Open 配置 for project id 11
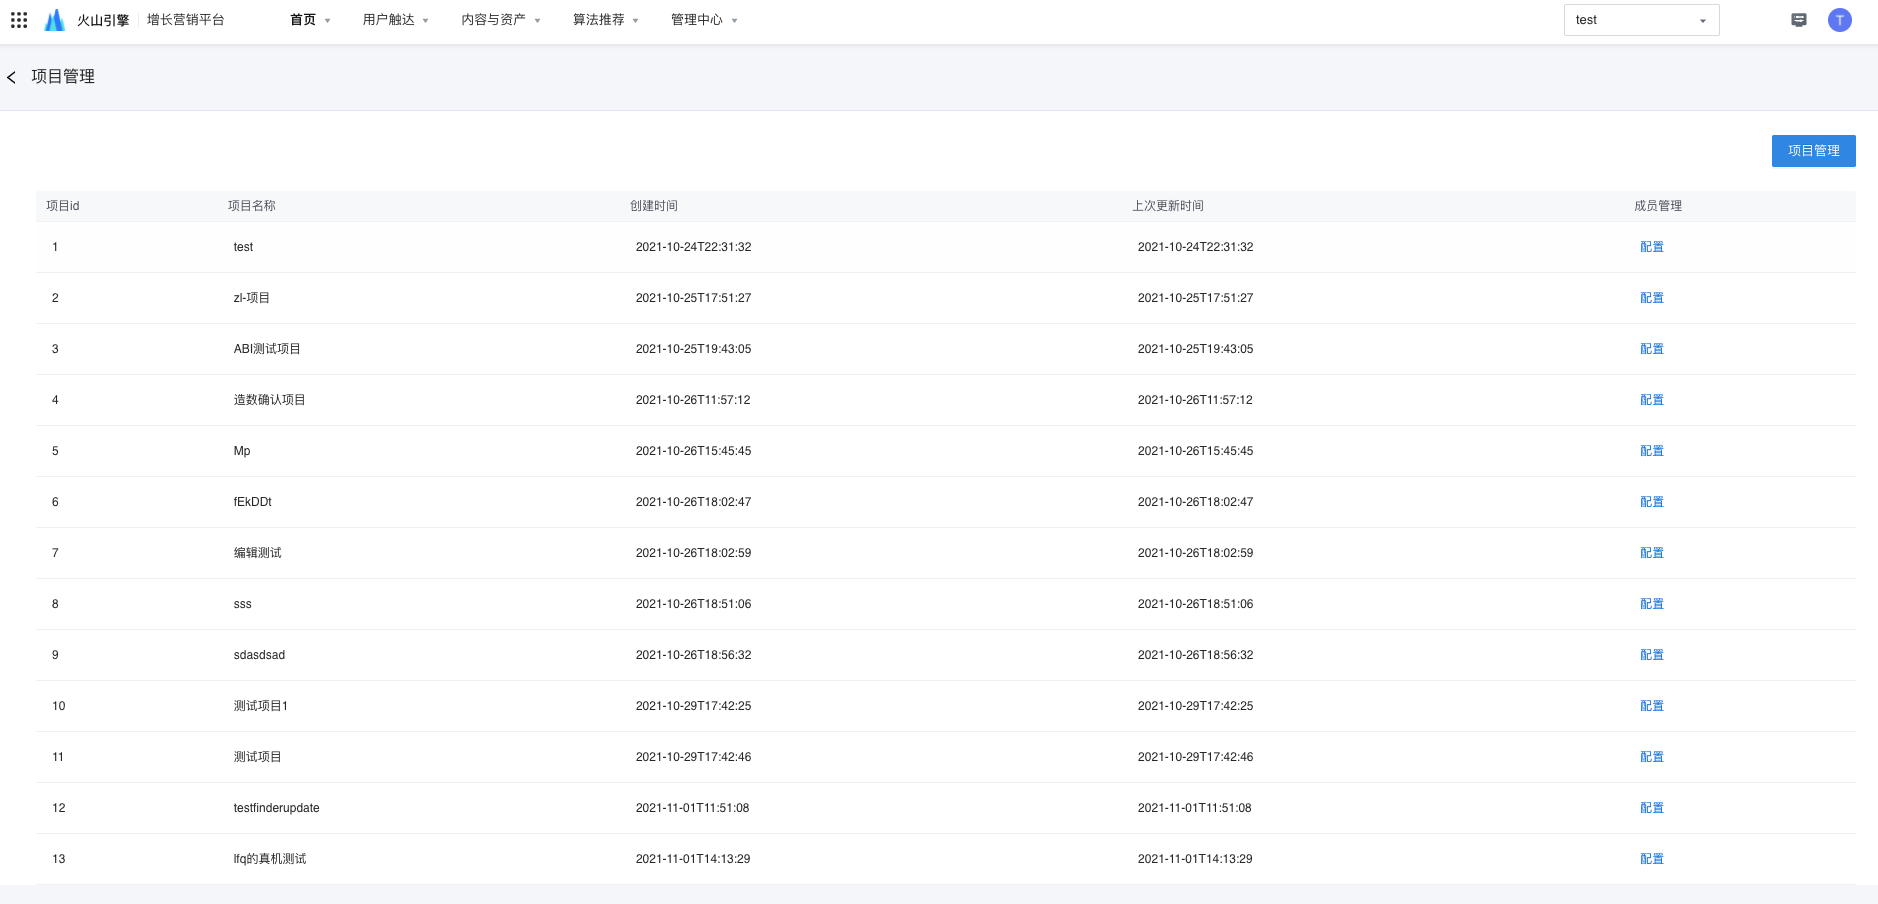1878x904 pixels. point(1651,757)
